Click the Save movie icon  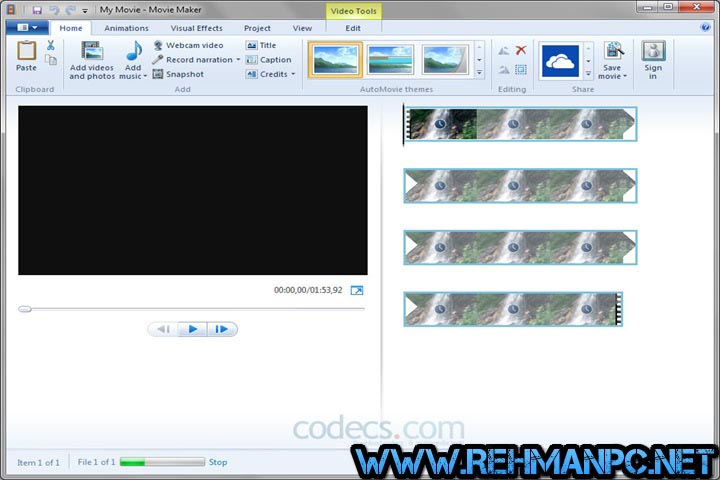(x=614, y=51)
